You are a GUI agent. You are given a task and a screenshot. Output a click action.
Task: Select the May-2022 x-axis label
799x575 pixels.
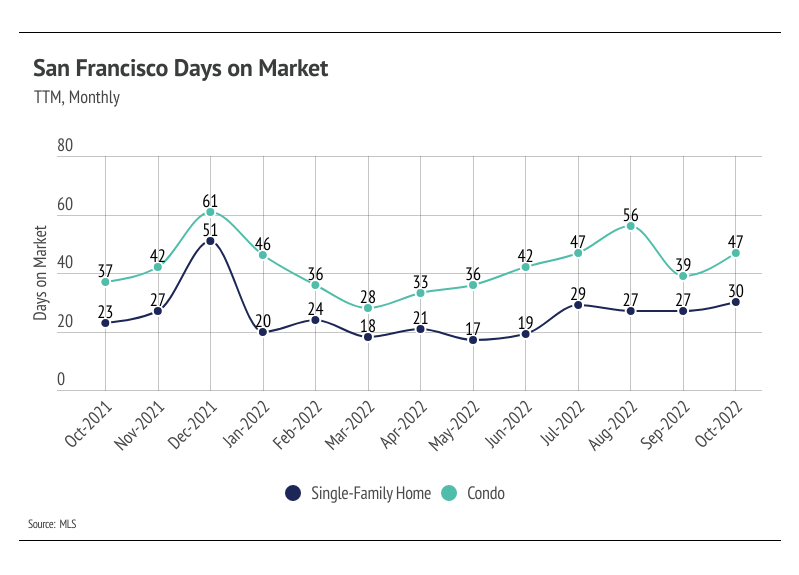(x=454, y=426)
